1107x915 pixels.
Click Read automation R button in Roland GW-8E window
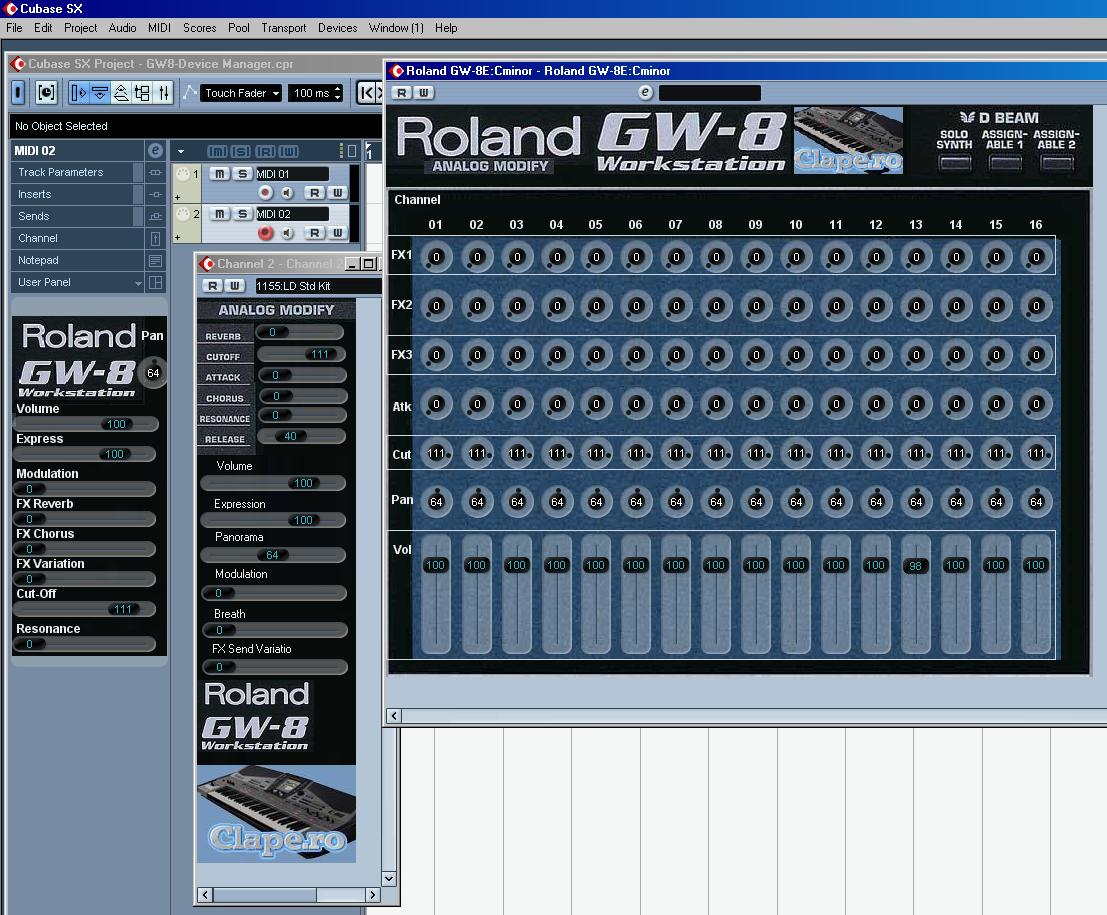[x=401, y=92]
